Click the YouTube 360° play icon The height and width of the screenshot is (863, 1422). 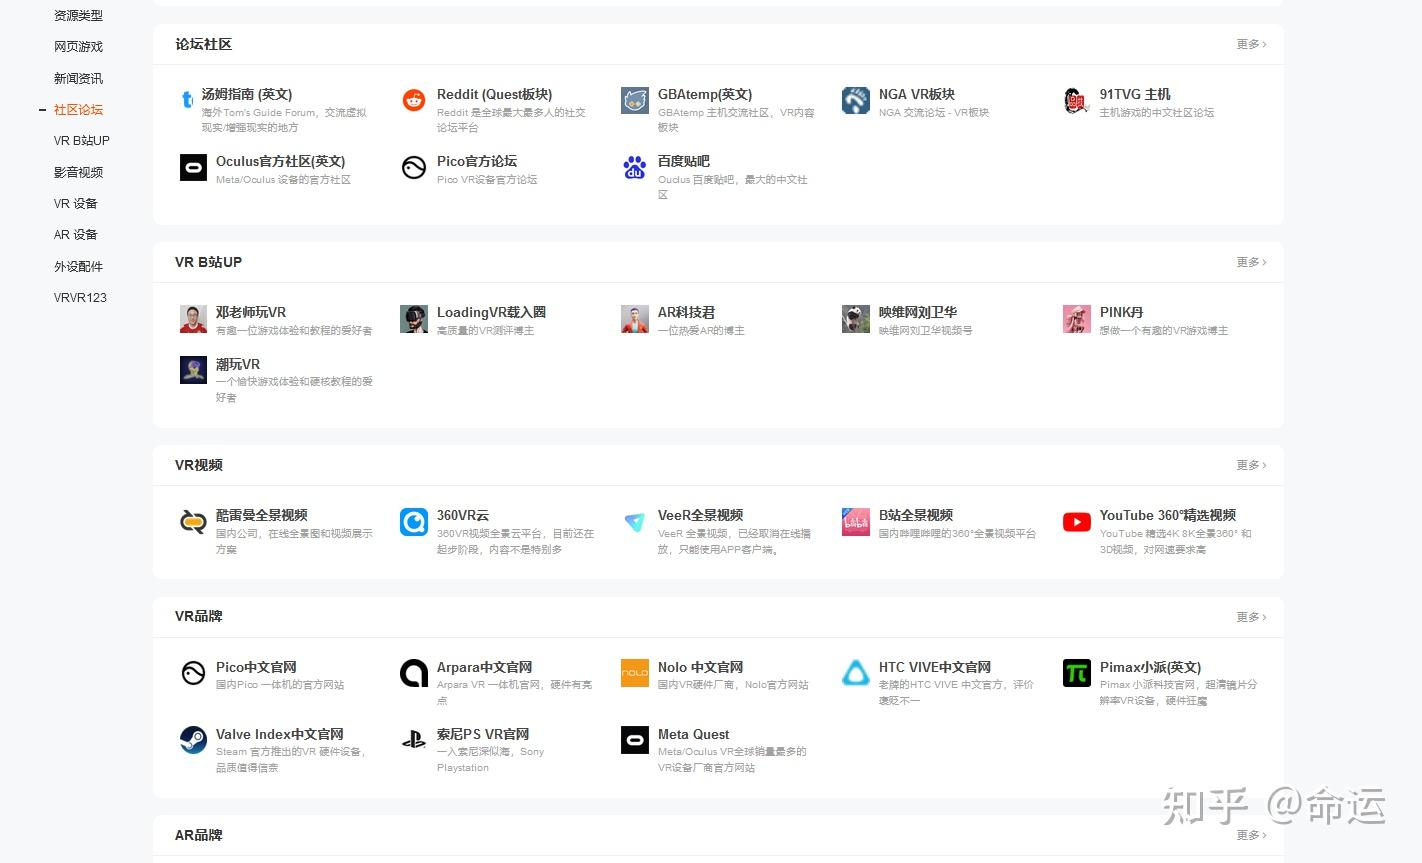[x=1077, y=522]
